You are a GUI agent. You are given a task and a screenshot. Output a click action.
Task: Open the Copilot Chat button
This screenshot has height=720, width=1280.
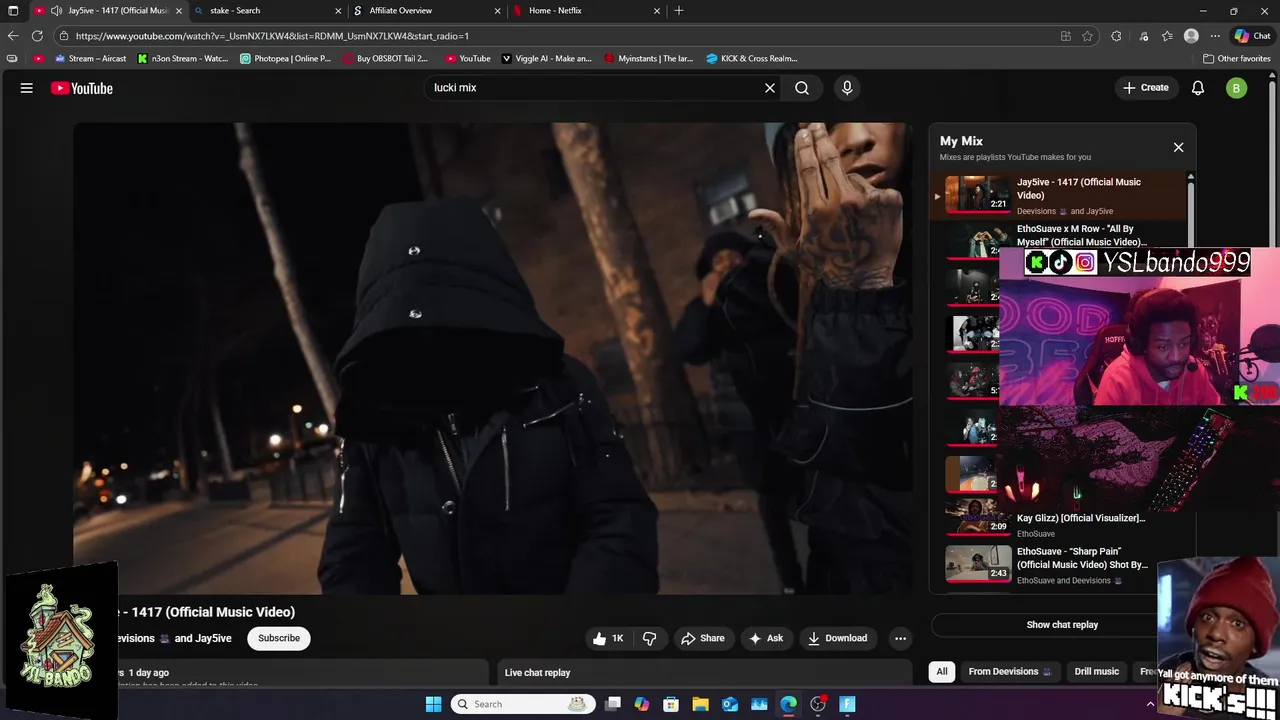pyautogui.click(x=1252, y=36)
